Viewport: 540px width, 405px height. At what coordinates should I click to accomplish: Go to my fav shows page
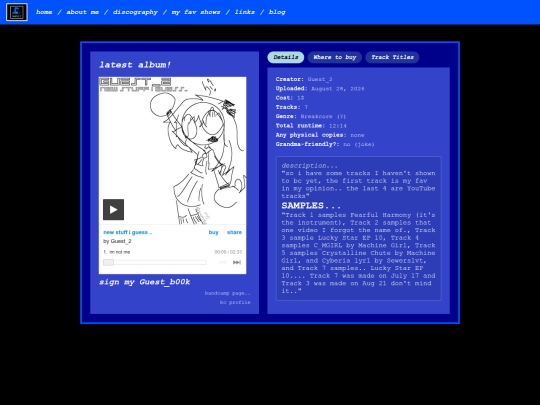tap(196, 12)
